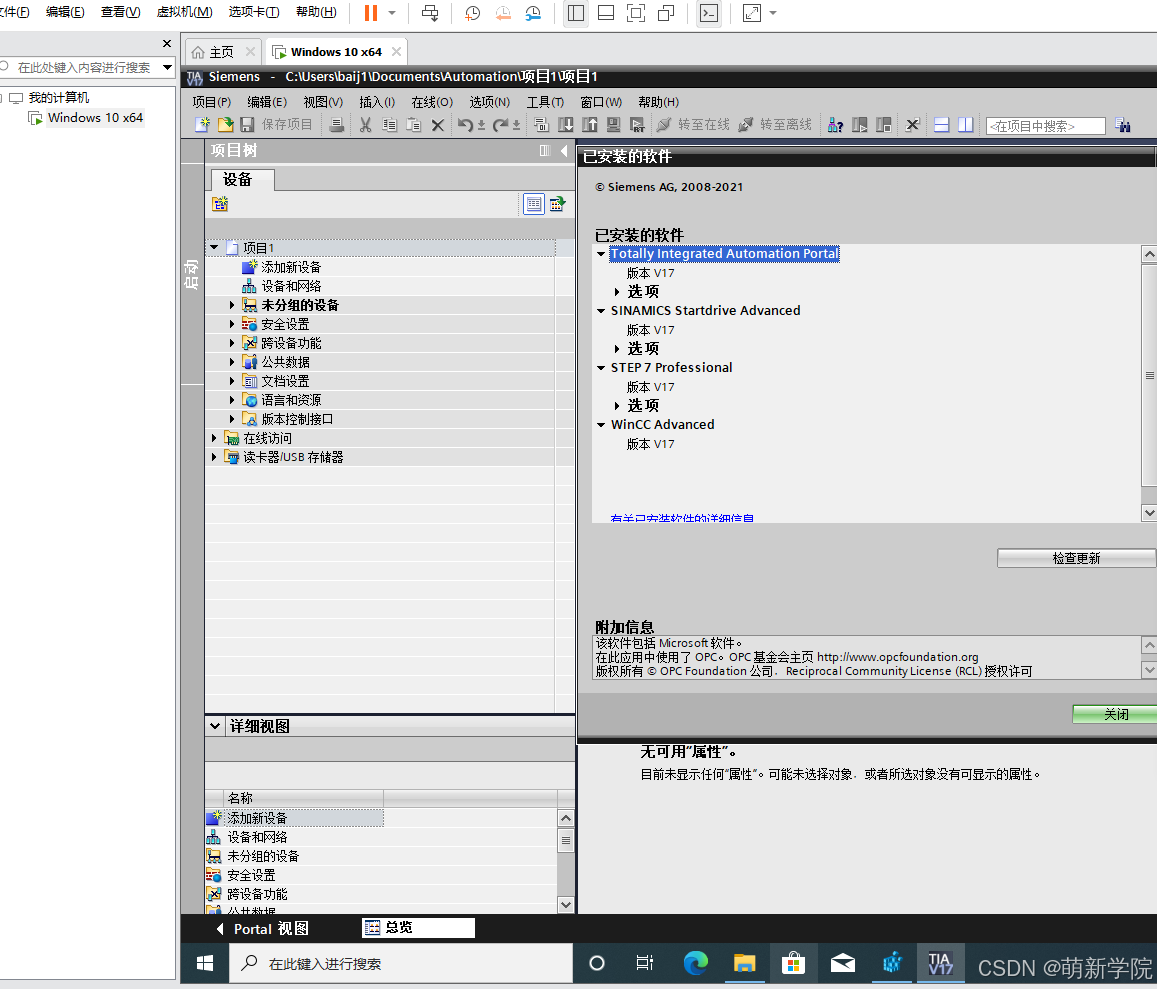Open Microsoft Edge from the taskbar
The image size is (1157, 989).
(x=695, y=963)
